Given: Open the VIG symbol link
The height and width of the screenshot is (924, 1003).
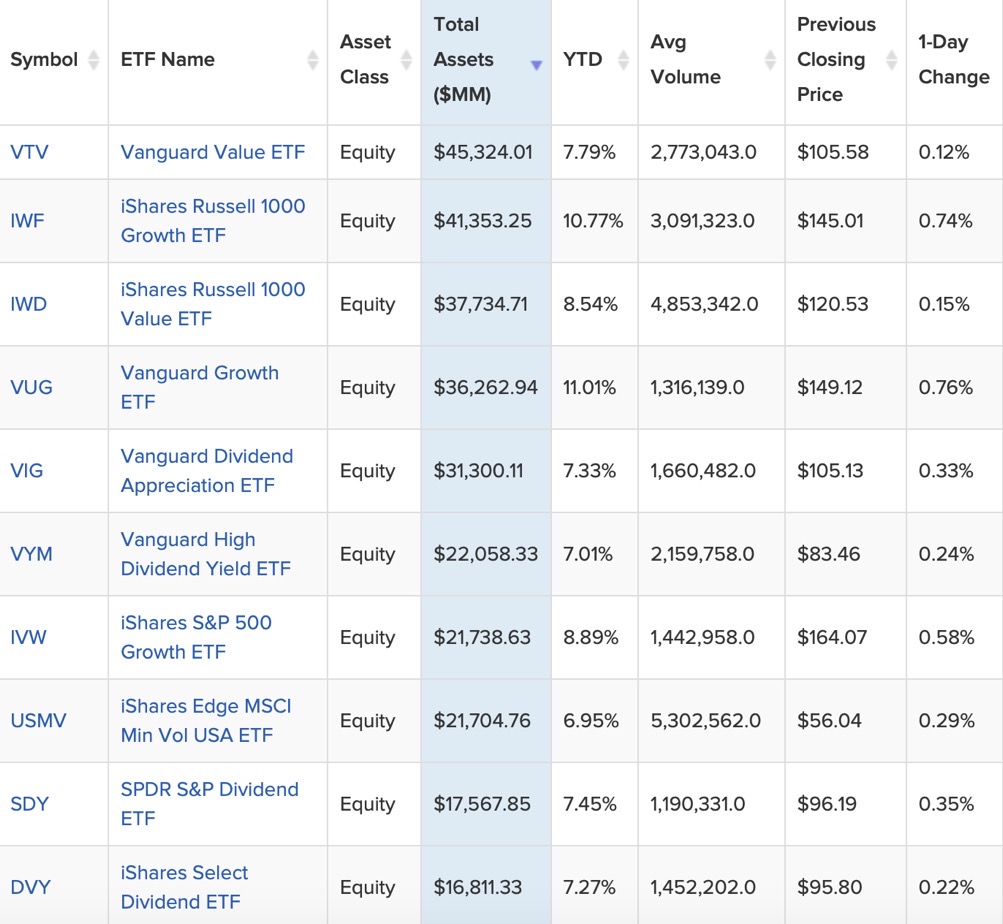Looking at the screenshot, I should [x=27, y=470].
